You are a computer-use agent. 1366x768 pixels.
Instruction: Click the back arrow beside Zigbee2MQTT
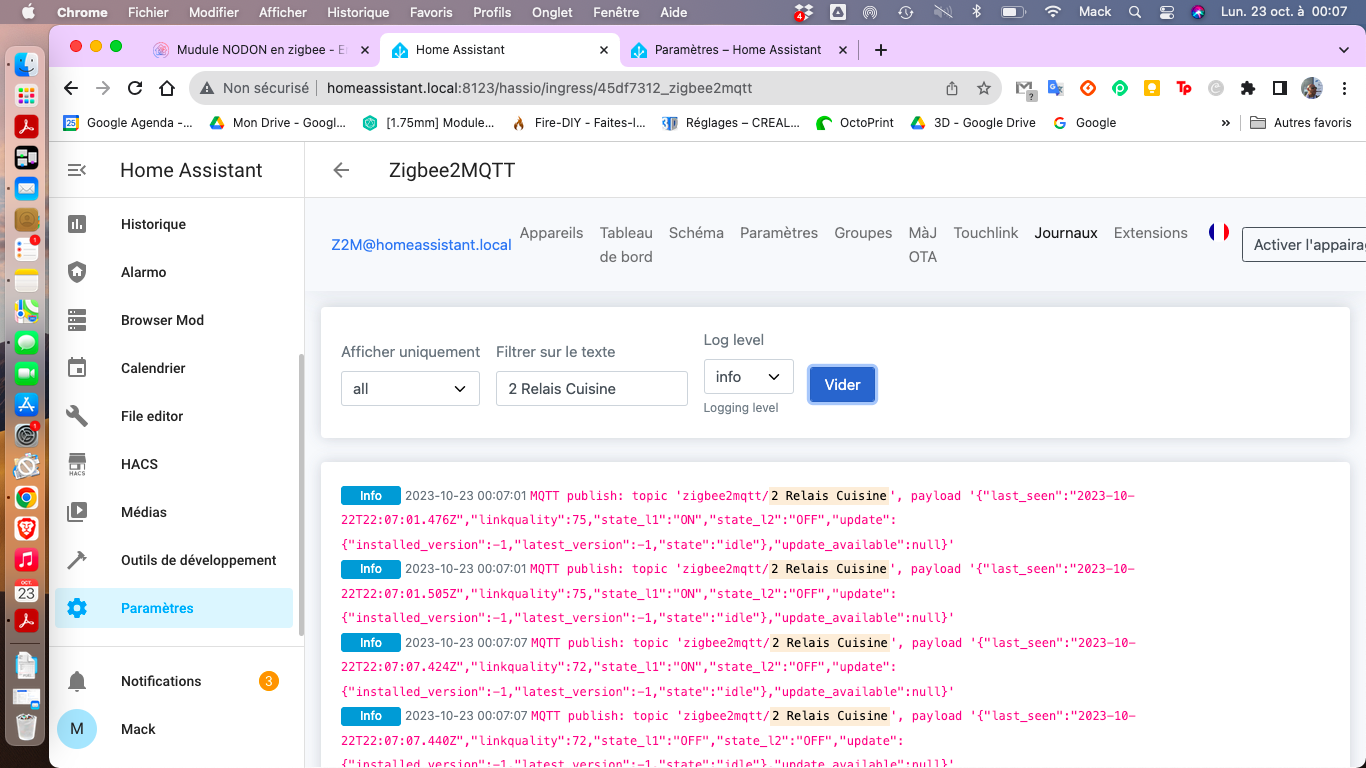[341, 170]
